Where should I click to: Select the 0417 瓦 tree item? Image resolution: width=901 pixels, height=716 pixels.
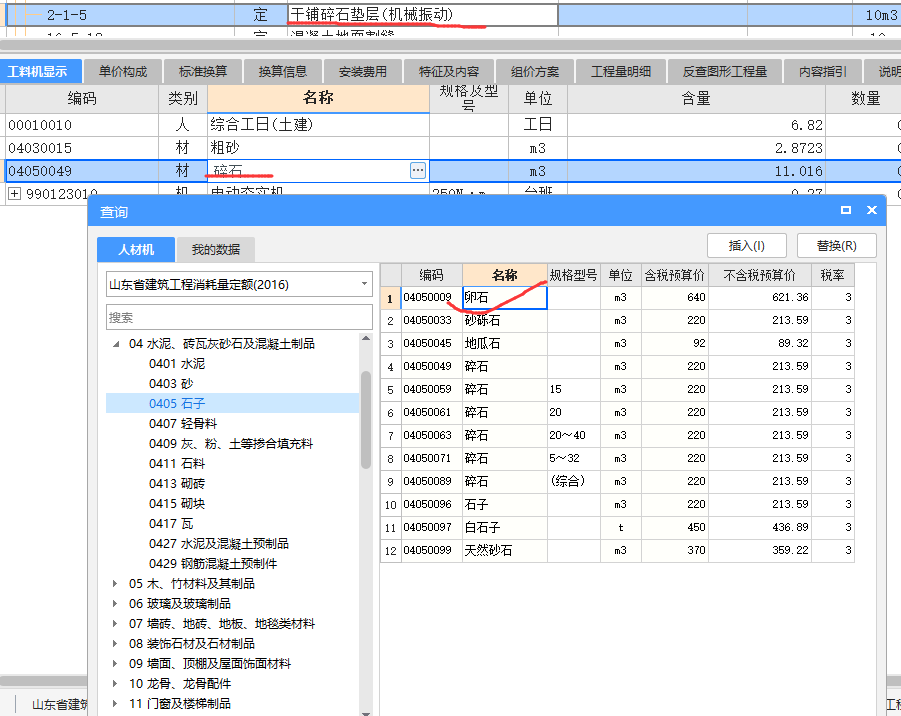(x=171, y=523)
